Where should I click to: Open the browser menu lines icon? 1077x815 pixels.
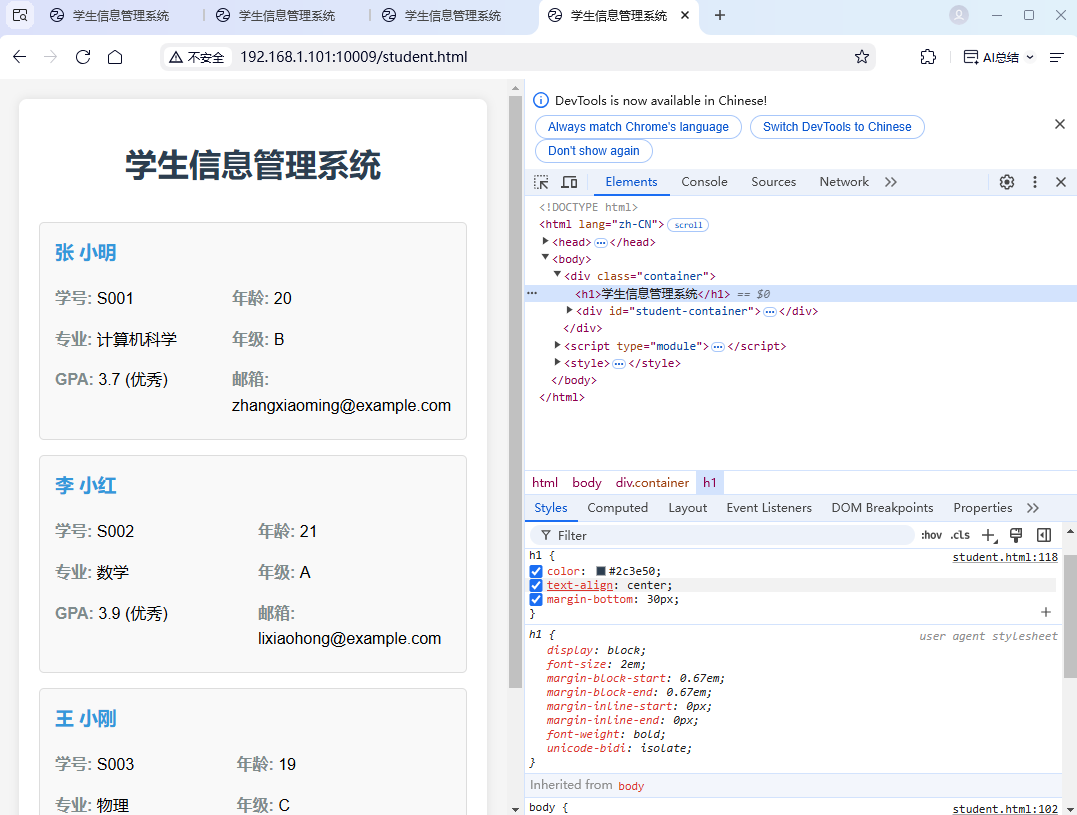[x=1057, y=58]
